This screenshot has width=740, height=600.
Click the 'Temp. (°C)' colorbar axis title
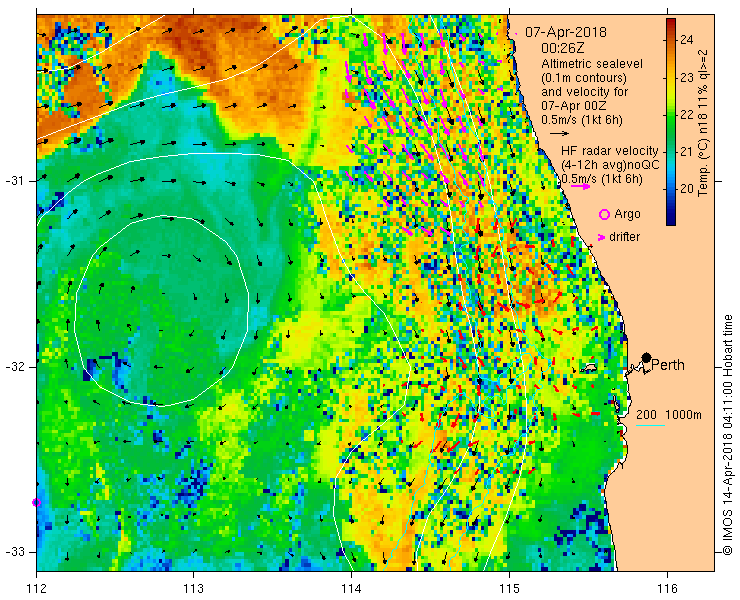[704, 169]
